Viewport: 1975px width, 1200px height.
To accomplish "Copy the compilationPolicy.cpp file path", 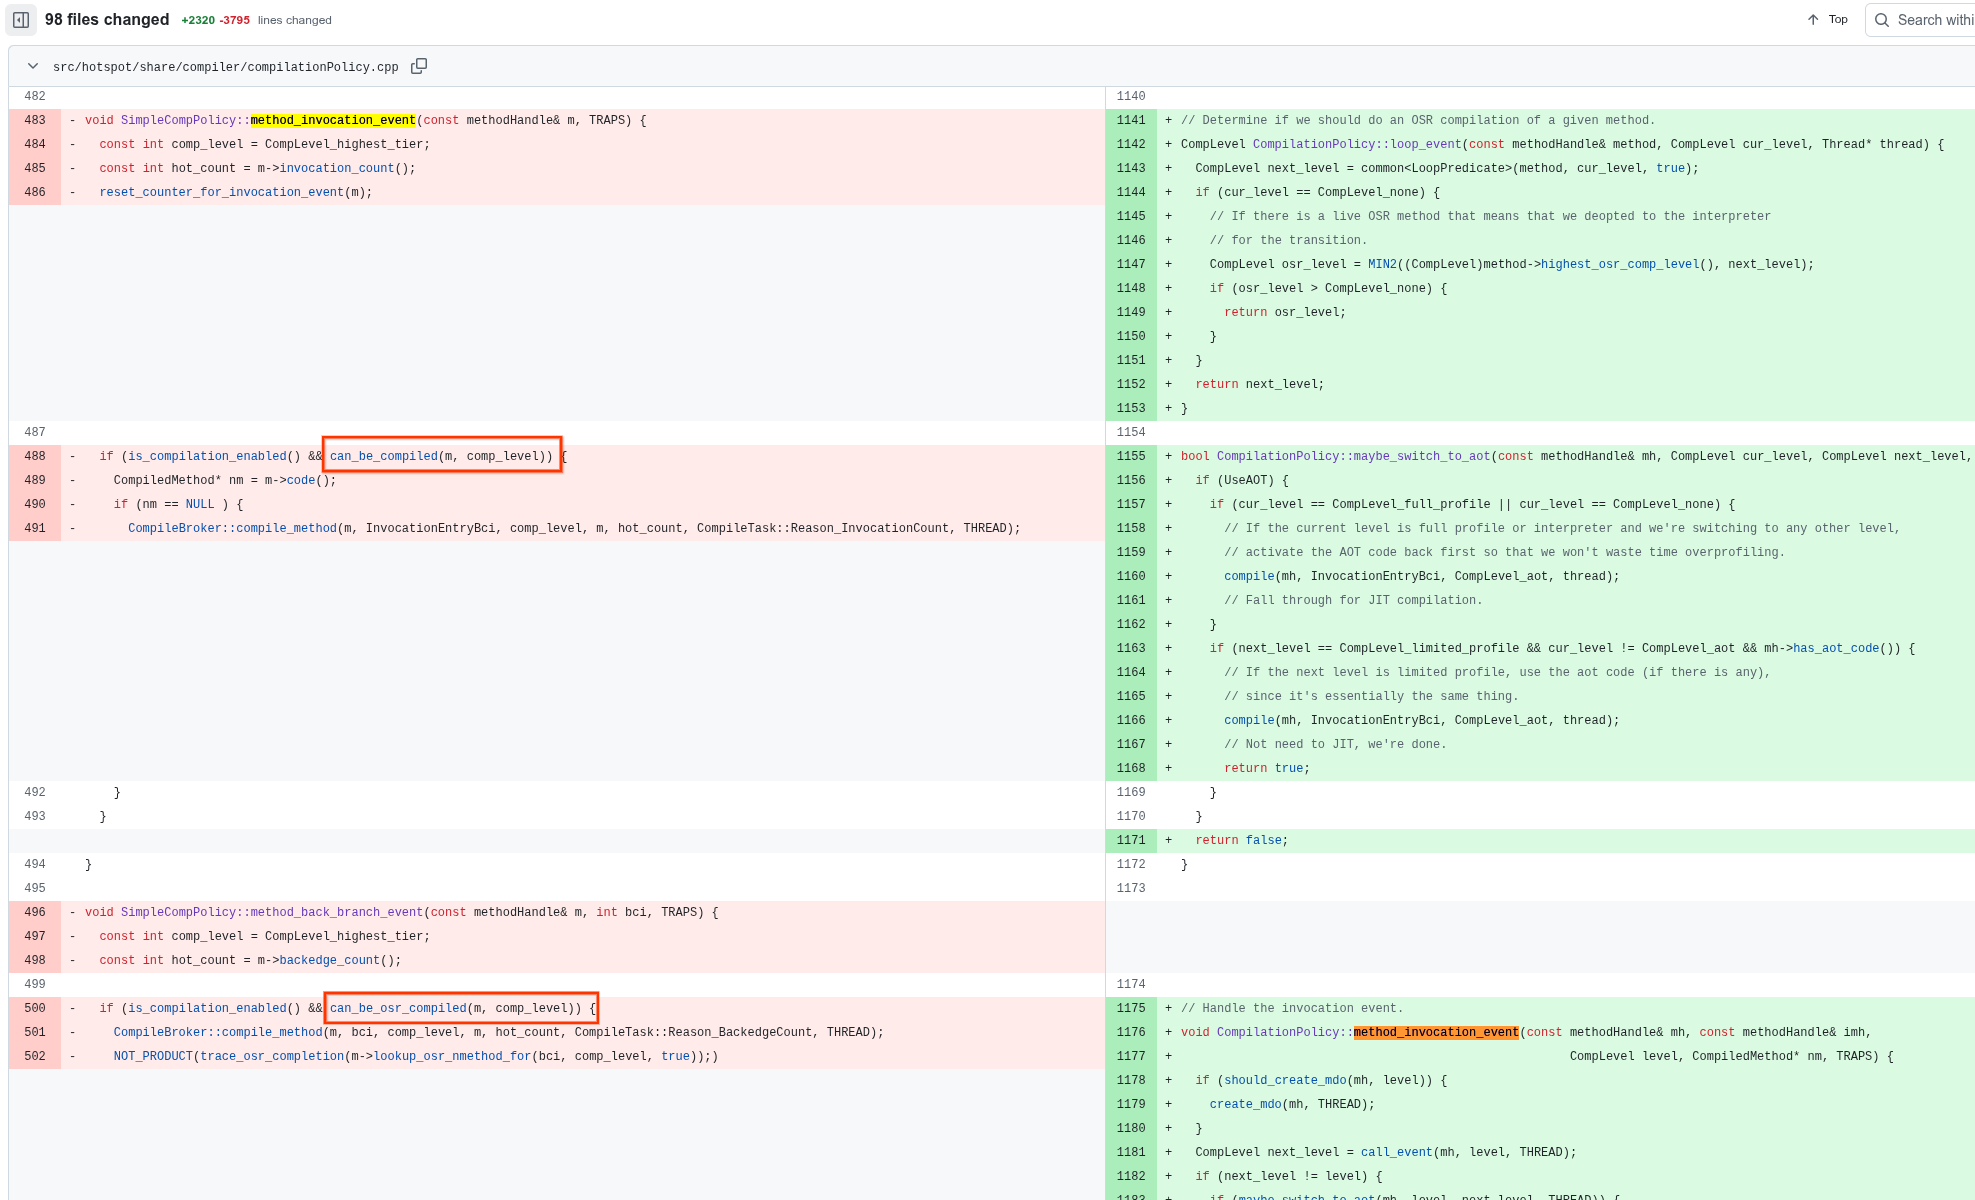I will tap(419, 66).
